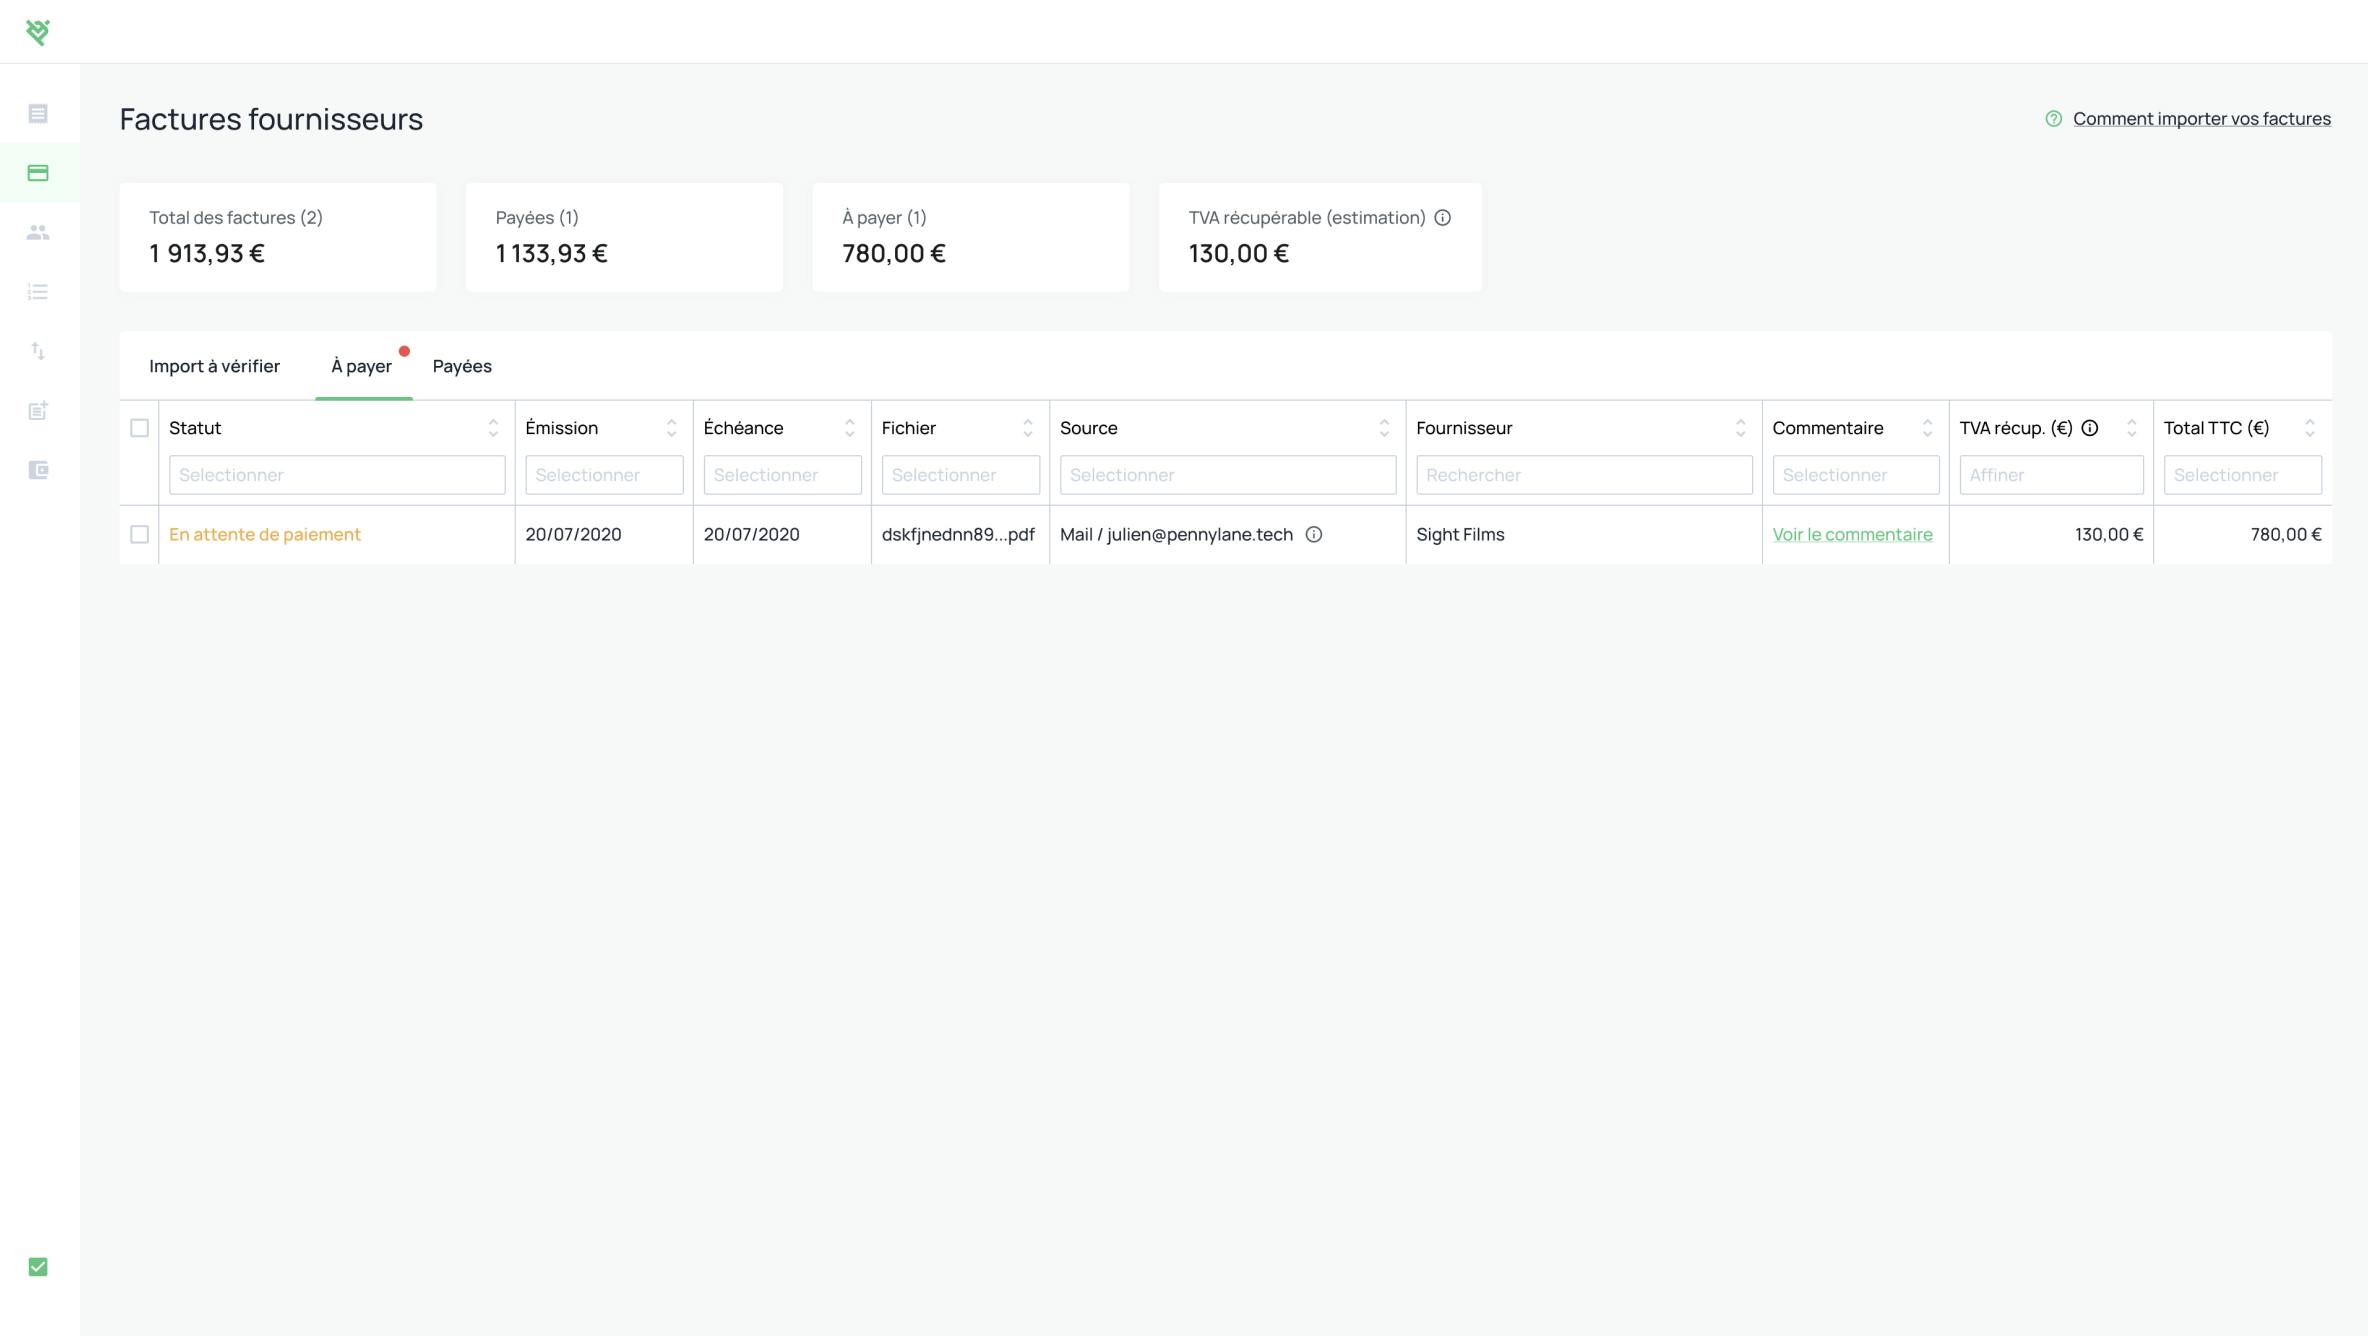Open the wallet sidebar icon

38,470
